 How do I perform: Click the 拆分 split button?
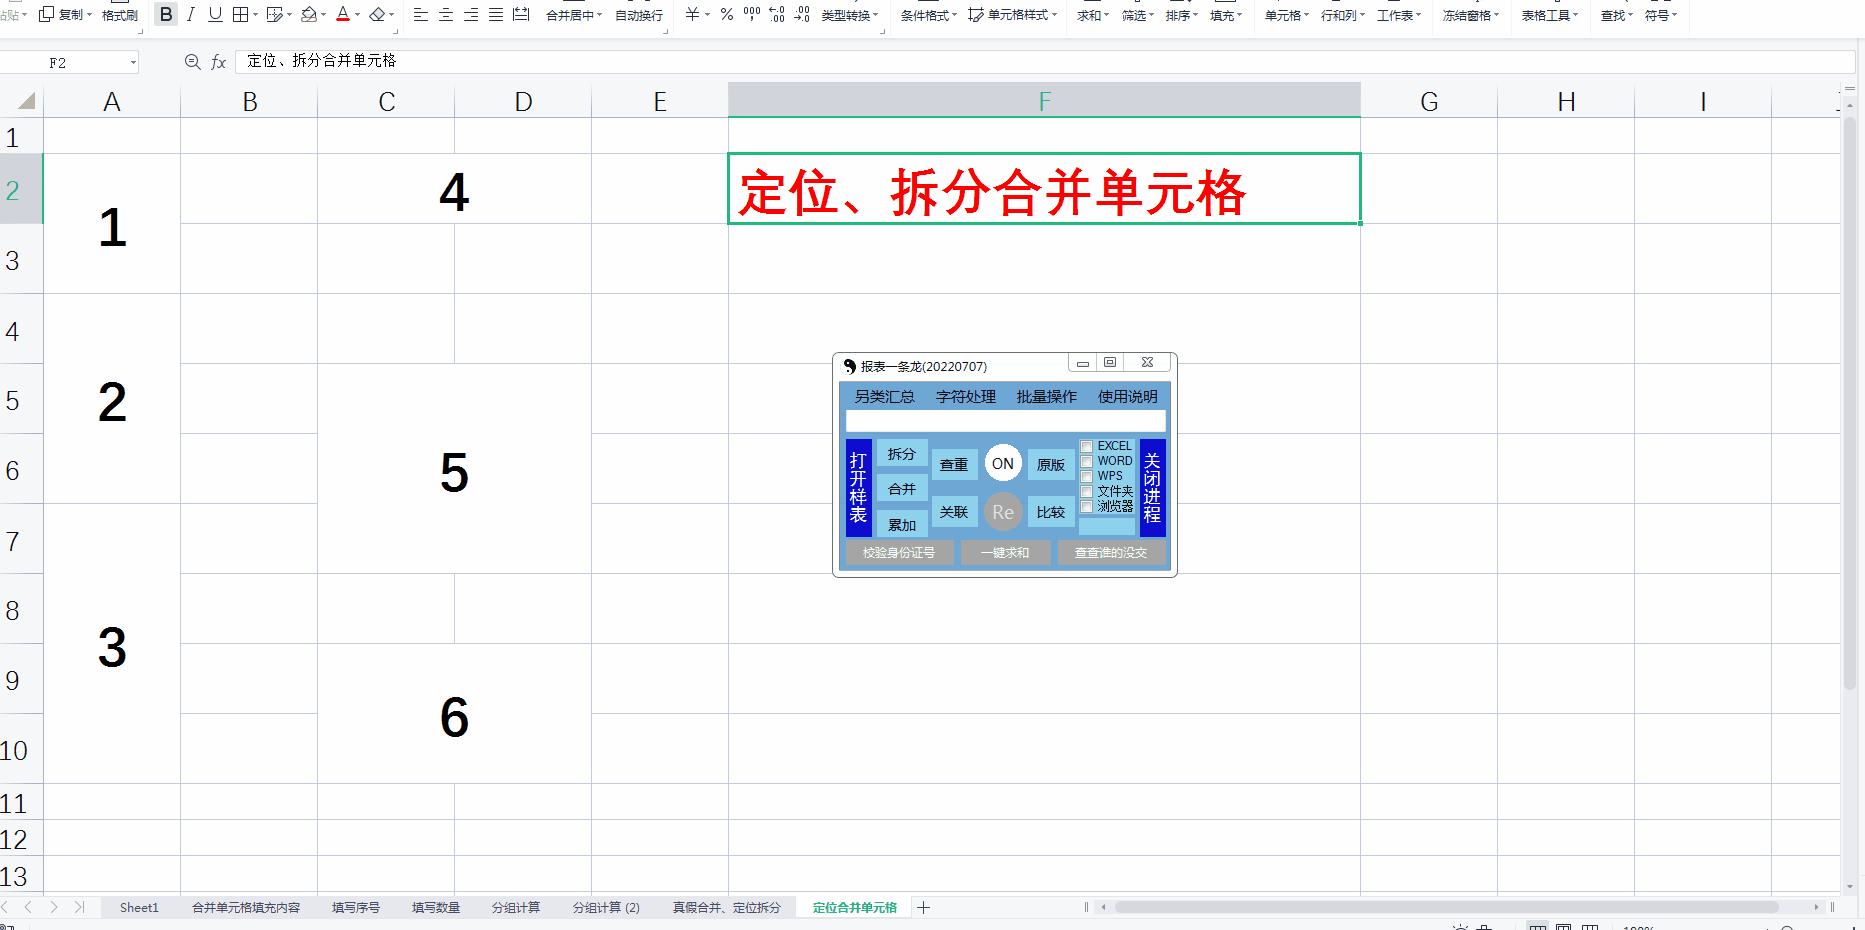[x=902, y=453]
